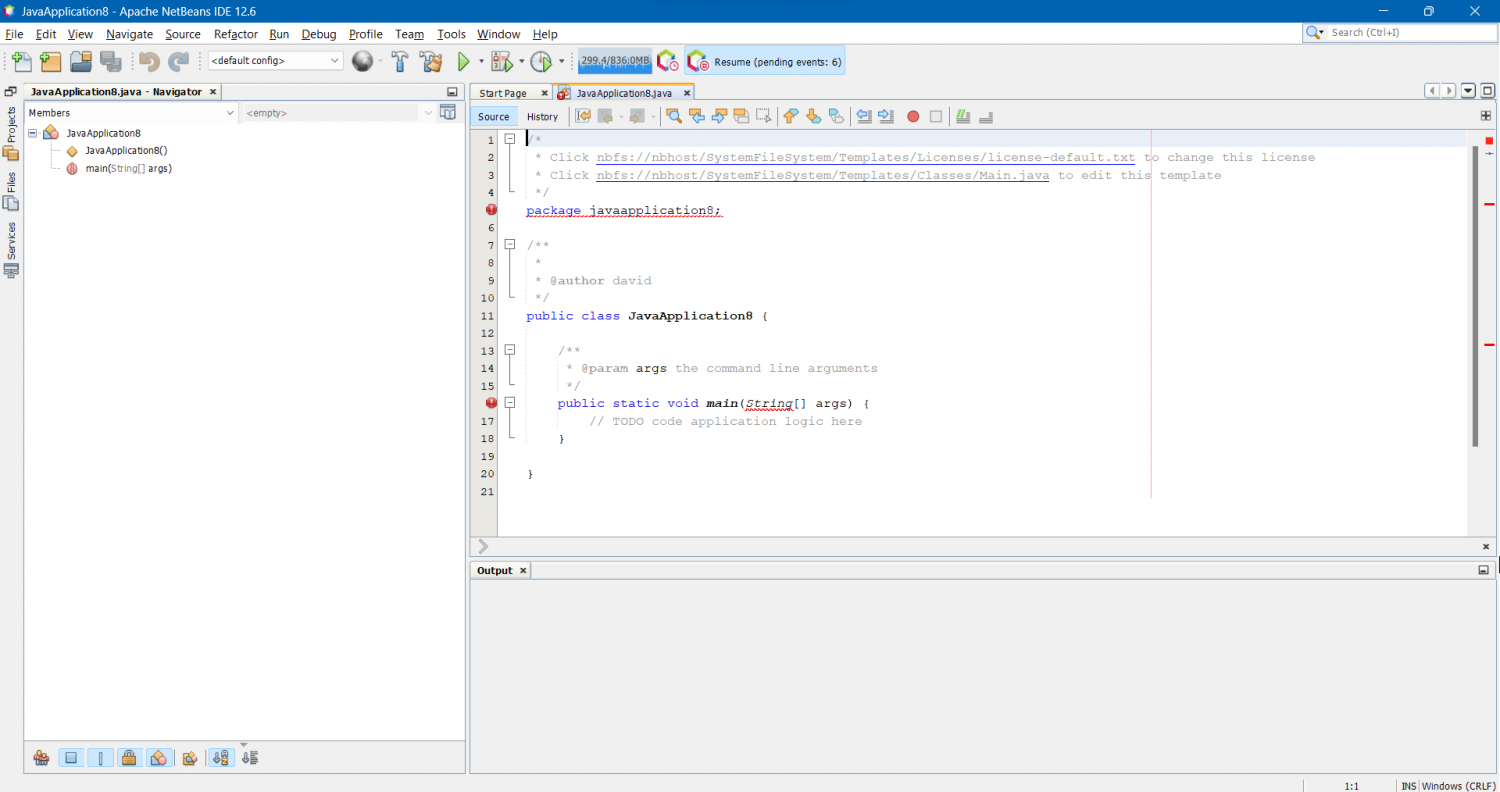Open the Start Page tab

[503, 93]
